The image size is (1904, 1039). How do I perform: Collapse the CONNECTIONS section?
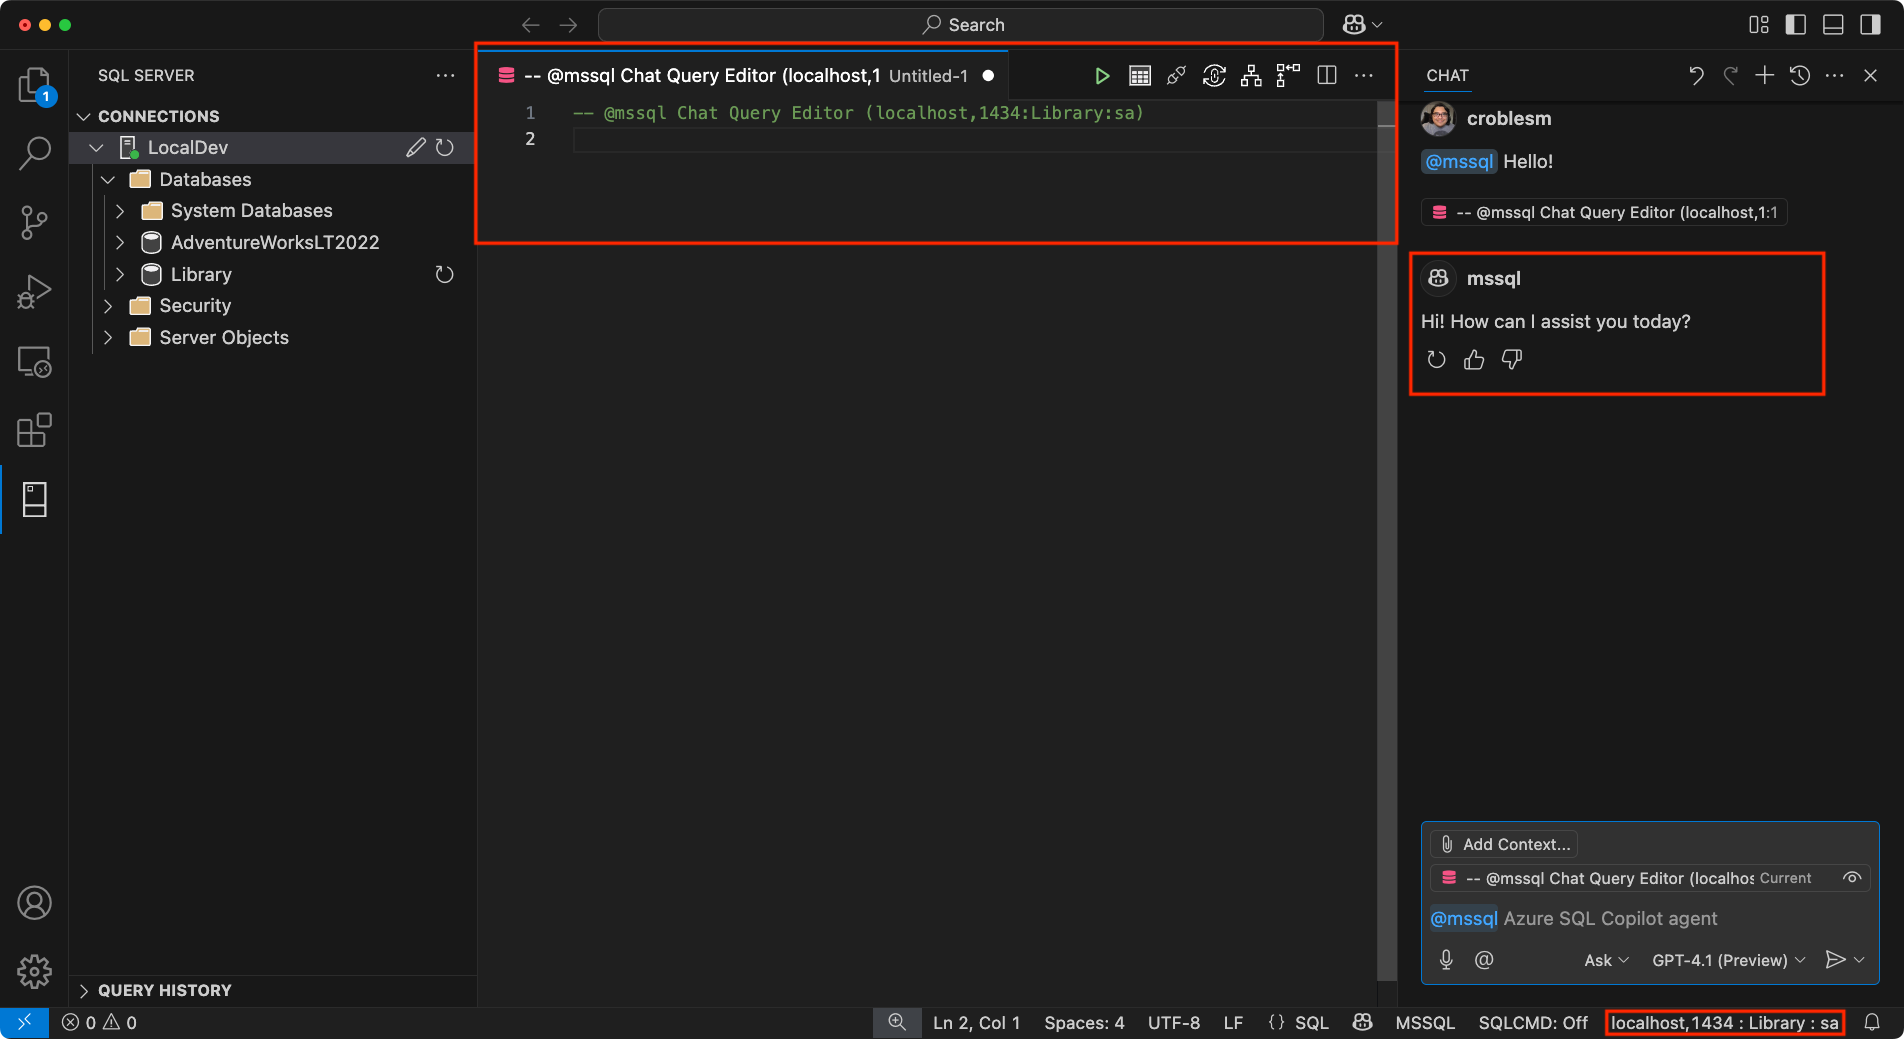pos(84,117)
